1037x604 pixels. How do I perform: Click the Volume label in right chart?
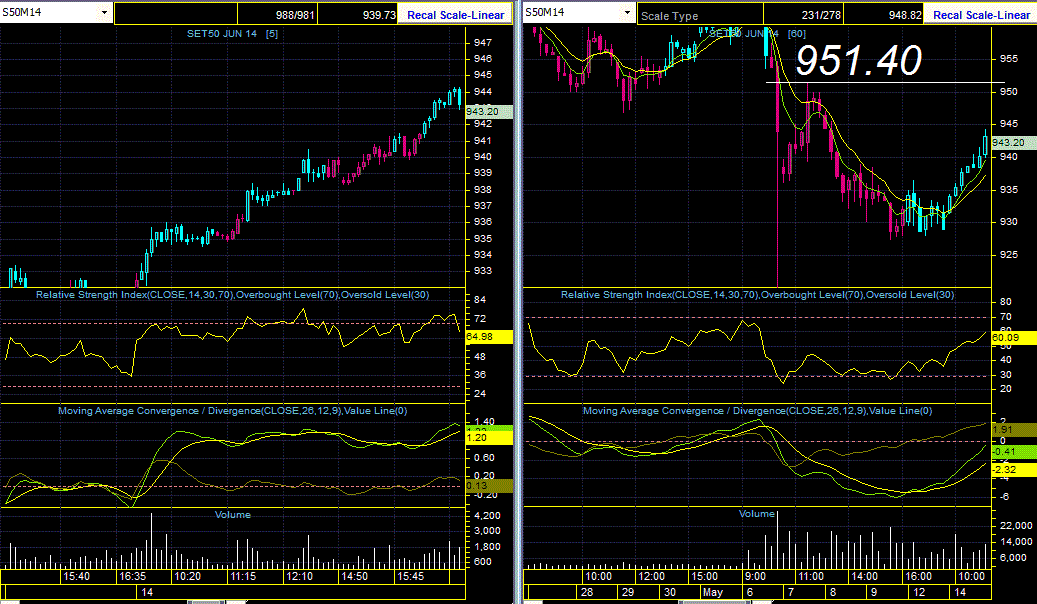click(x=757, y=513)
